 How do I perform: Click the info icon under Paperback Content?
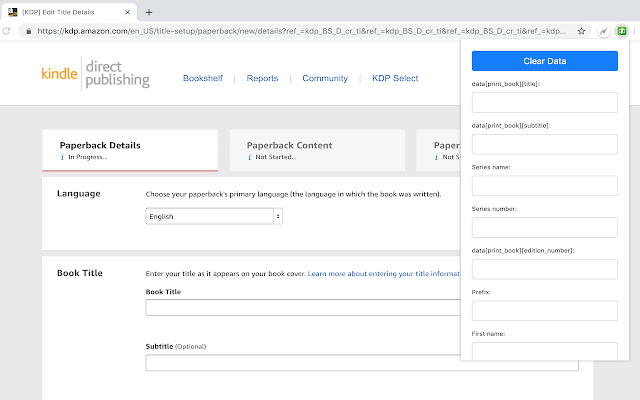point(250,157)
